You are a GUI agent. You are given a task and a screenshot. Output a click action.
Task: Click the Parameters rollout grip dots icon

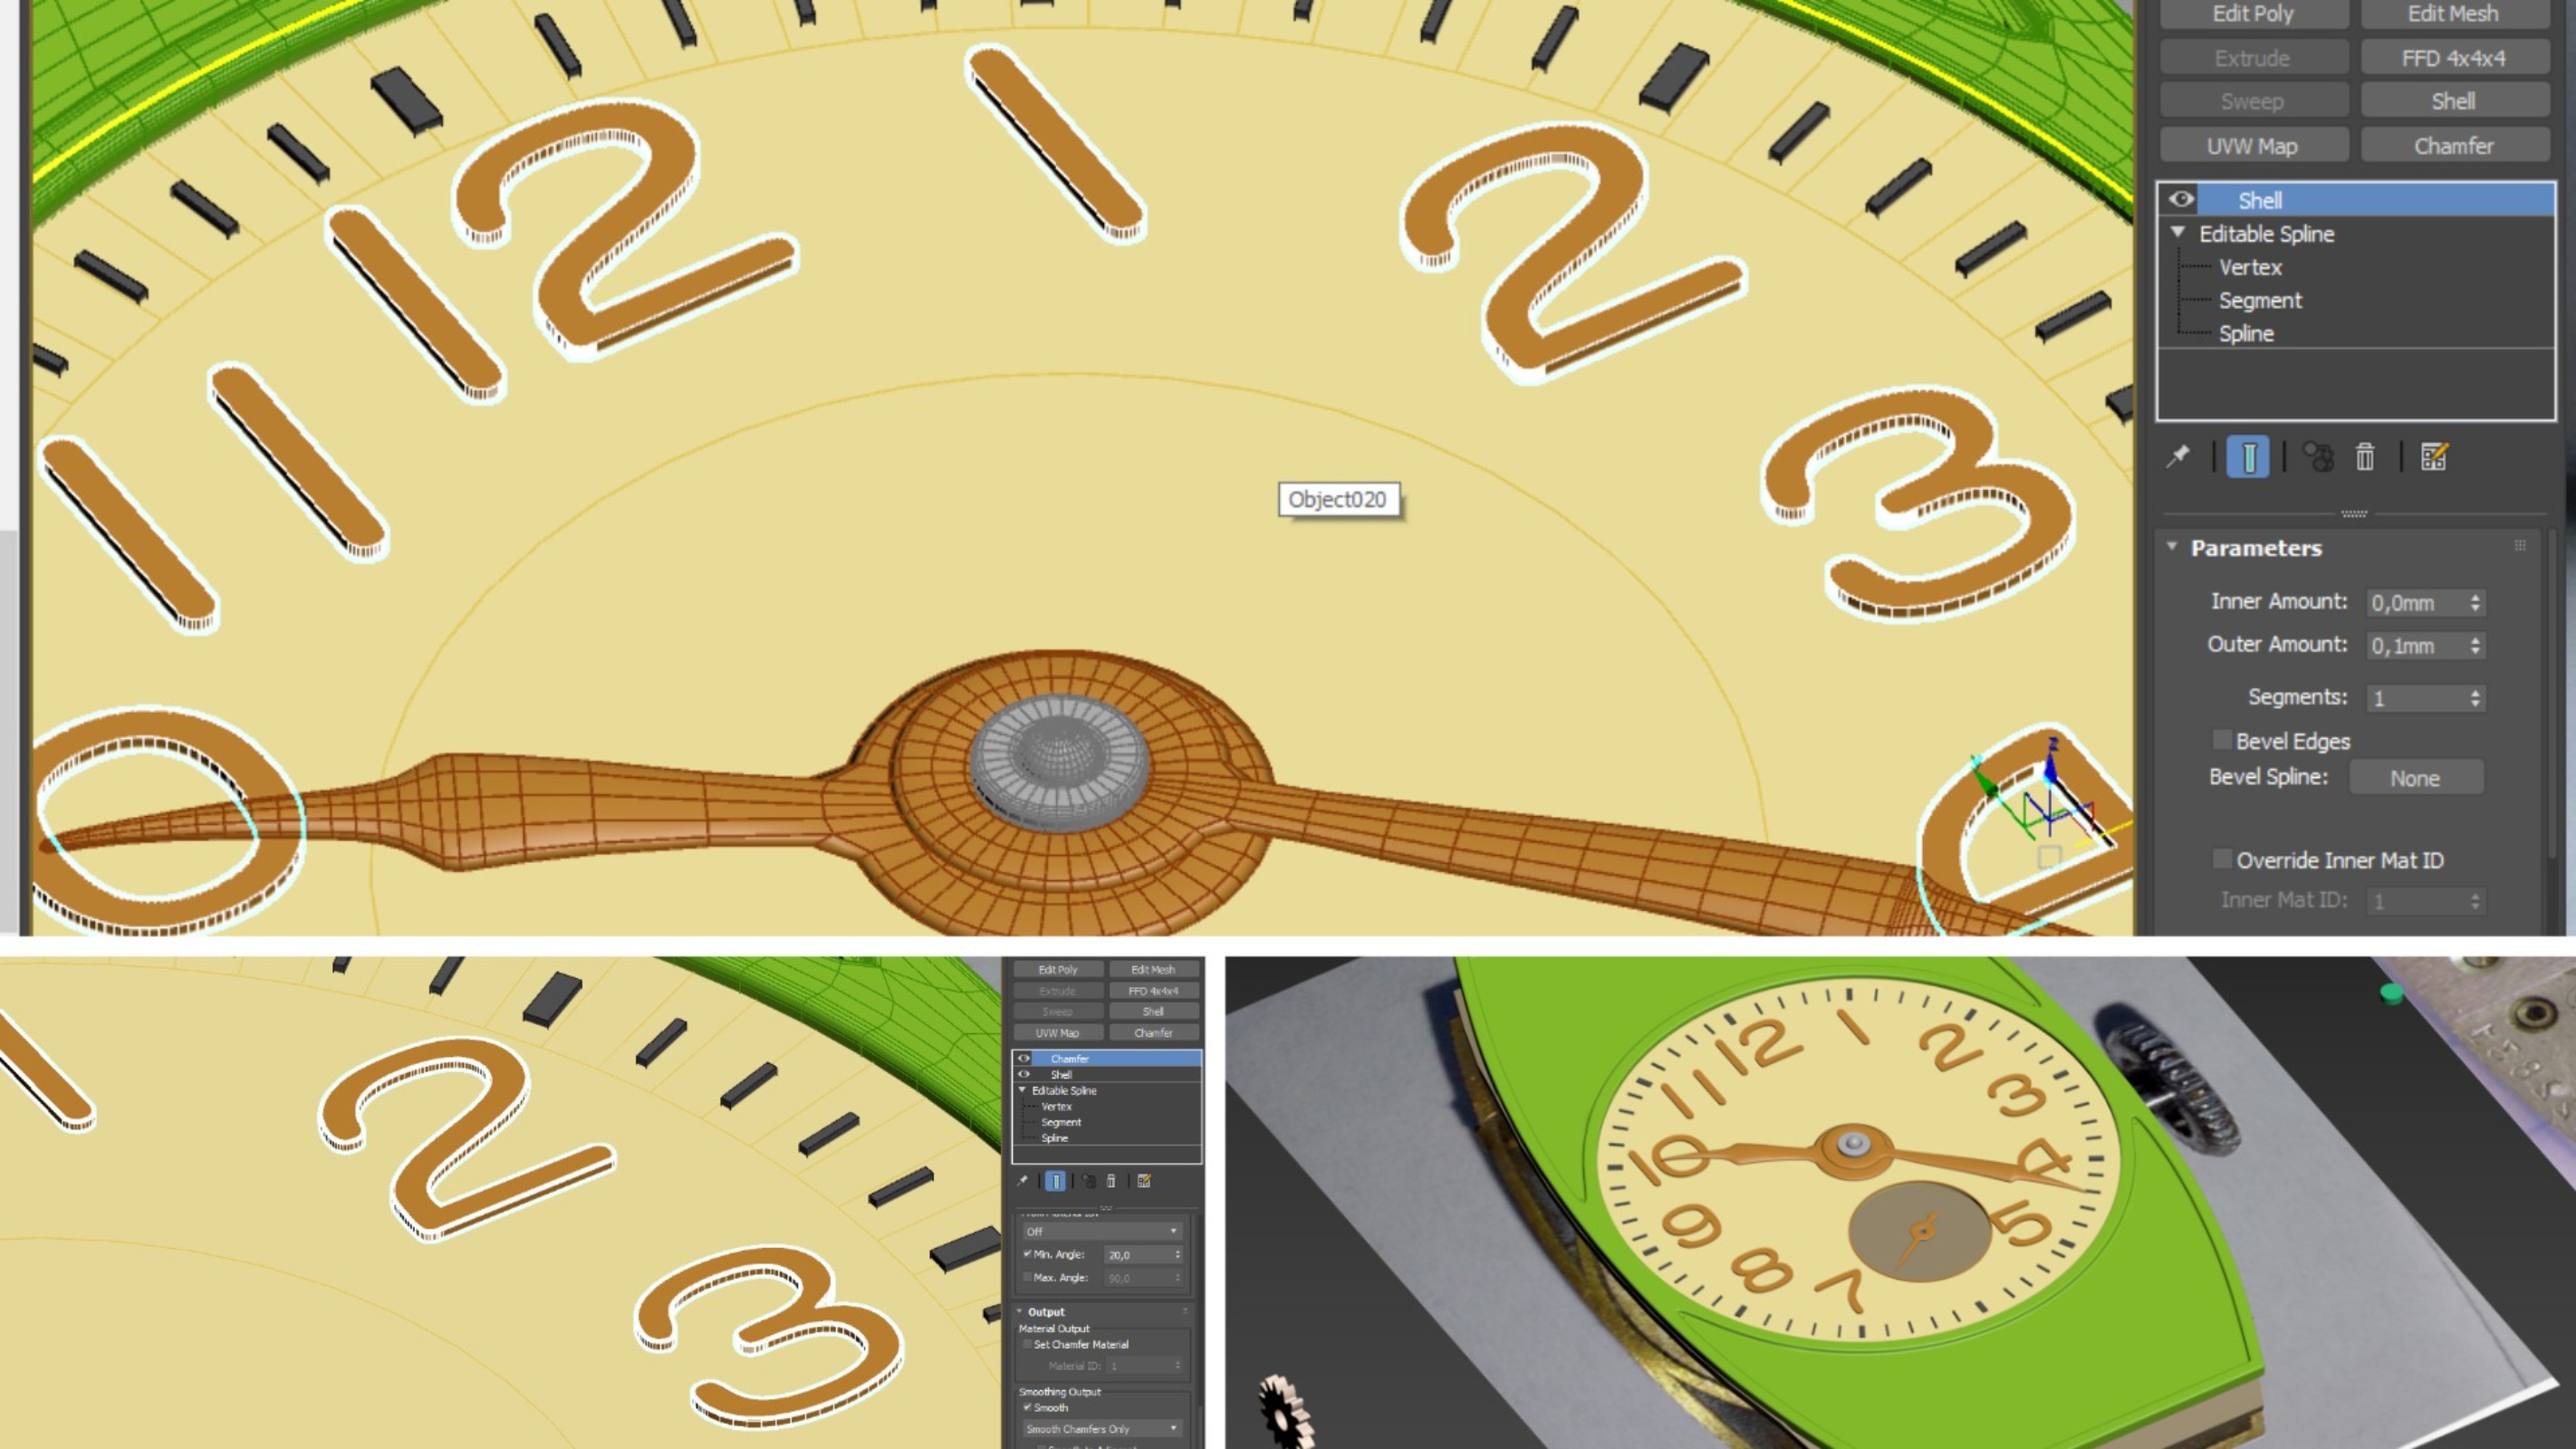pos(2520,546)
